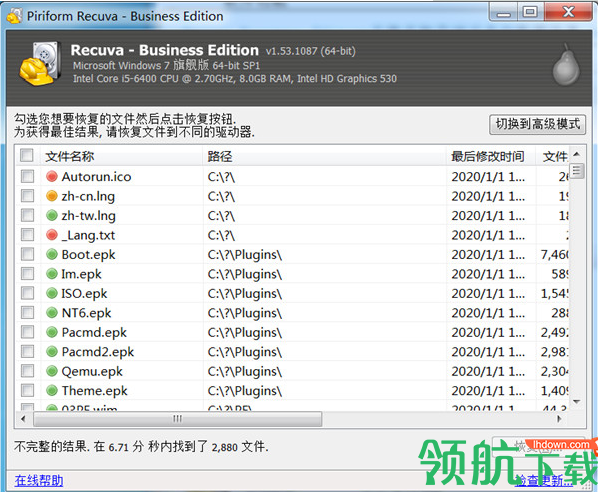Screen dimensions: 598x492
Task: Sort by 文件名称 column header
Action: pyautogui.click(x=121, y=156)
